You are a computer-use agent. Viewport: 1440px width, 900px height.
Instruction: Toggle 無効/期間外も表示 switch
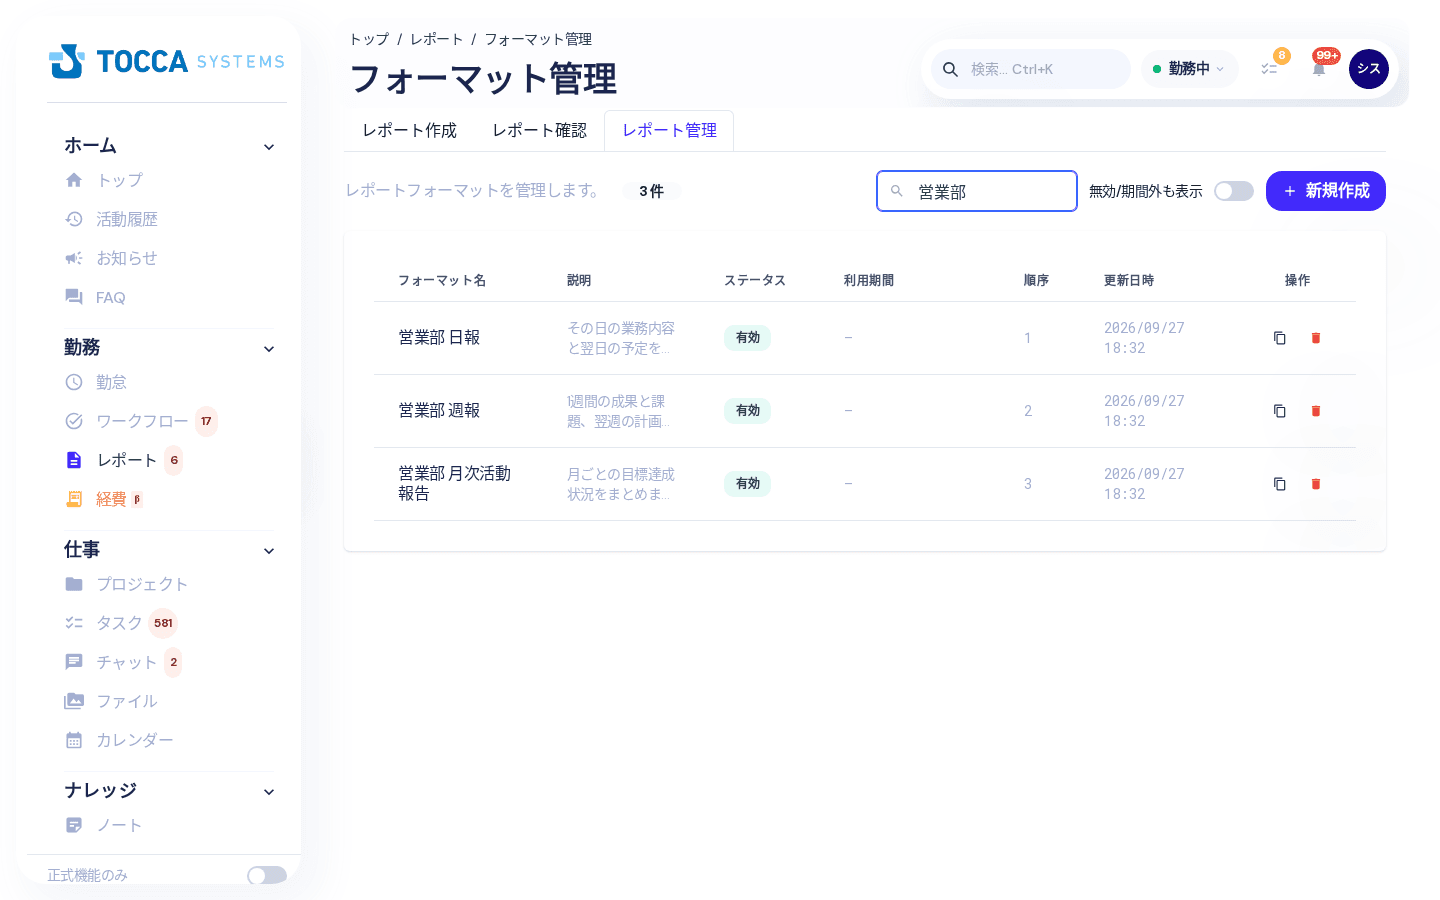coord(1234,191)
